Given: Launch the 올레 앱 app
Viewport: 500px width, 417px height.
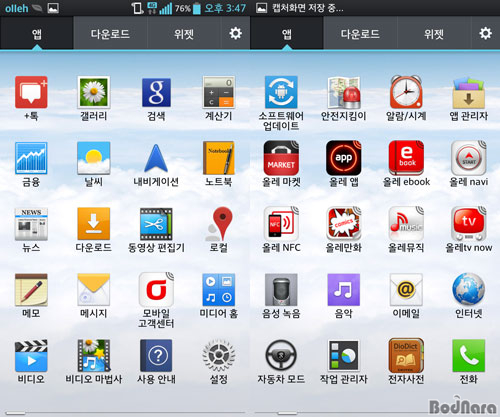Looking at the screenshot, I should [344, 158].
